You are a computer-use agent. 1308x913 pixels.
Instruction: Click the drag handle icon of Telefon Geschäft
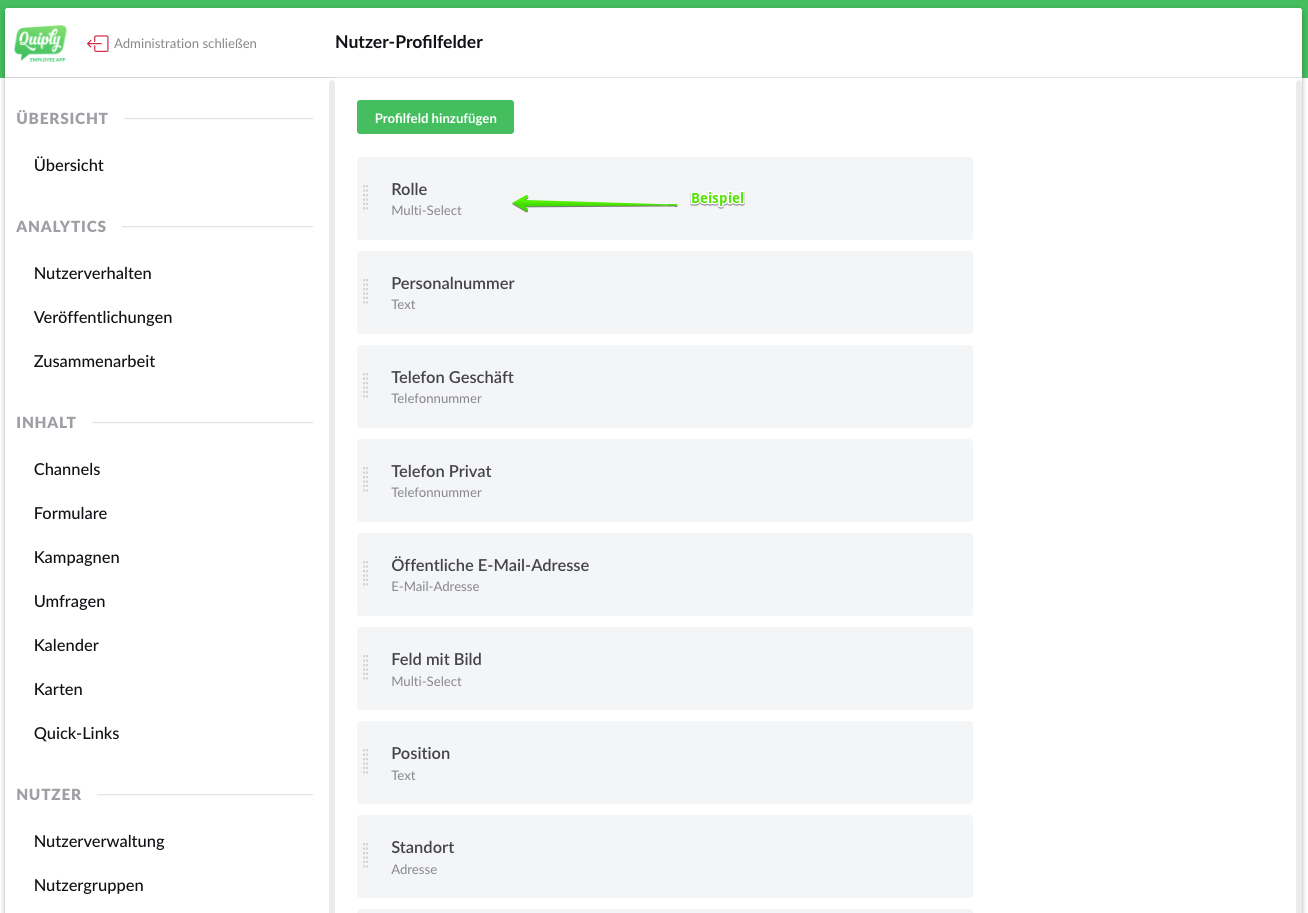tap(366, 386)
